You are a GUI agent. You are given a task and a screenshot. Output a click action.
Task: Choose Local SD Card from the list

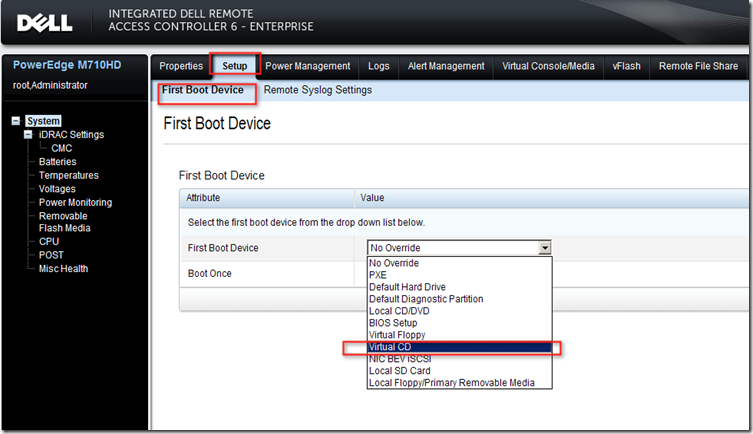click(460, 371)
